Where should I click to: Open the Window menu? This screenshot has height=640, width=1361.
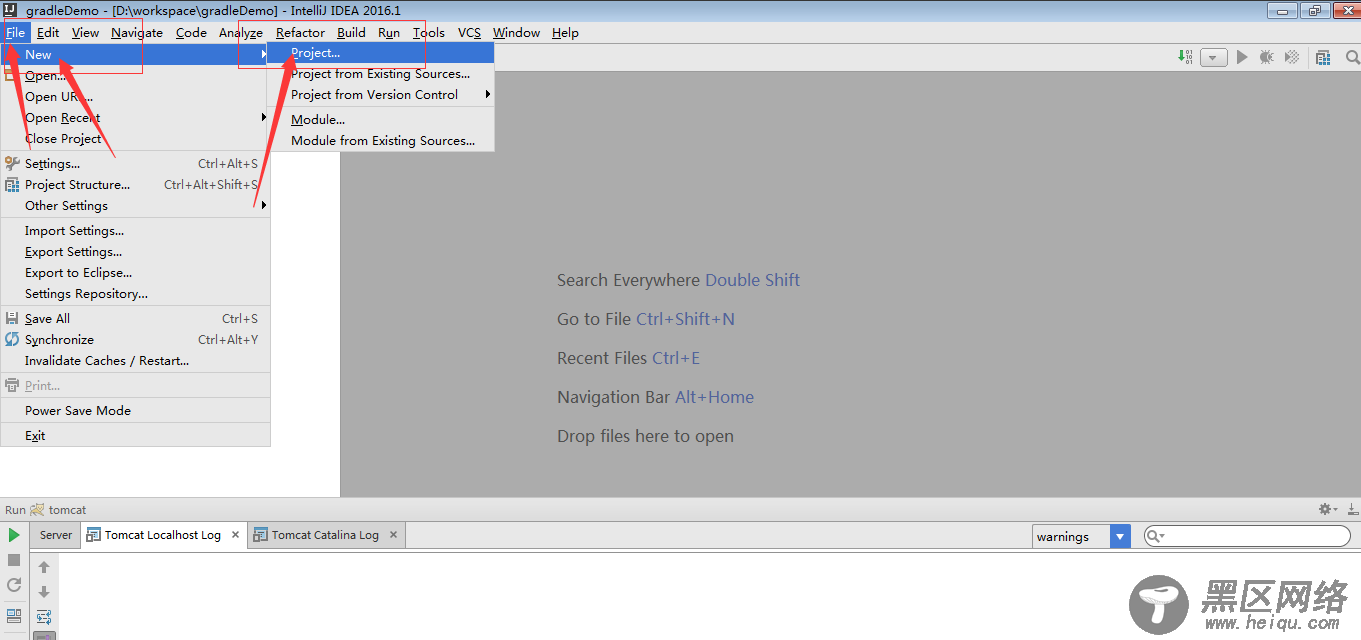click(x=516, y=32)
